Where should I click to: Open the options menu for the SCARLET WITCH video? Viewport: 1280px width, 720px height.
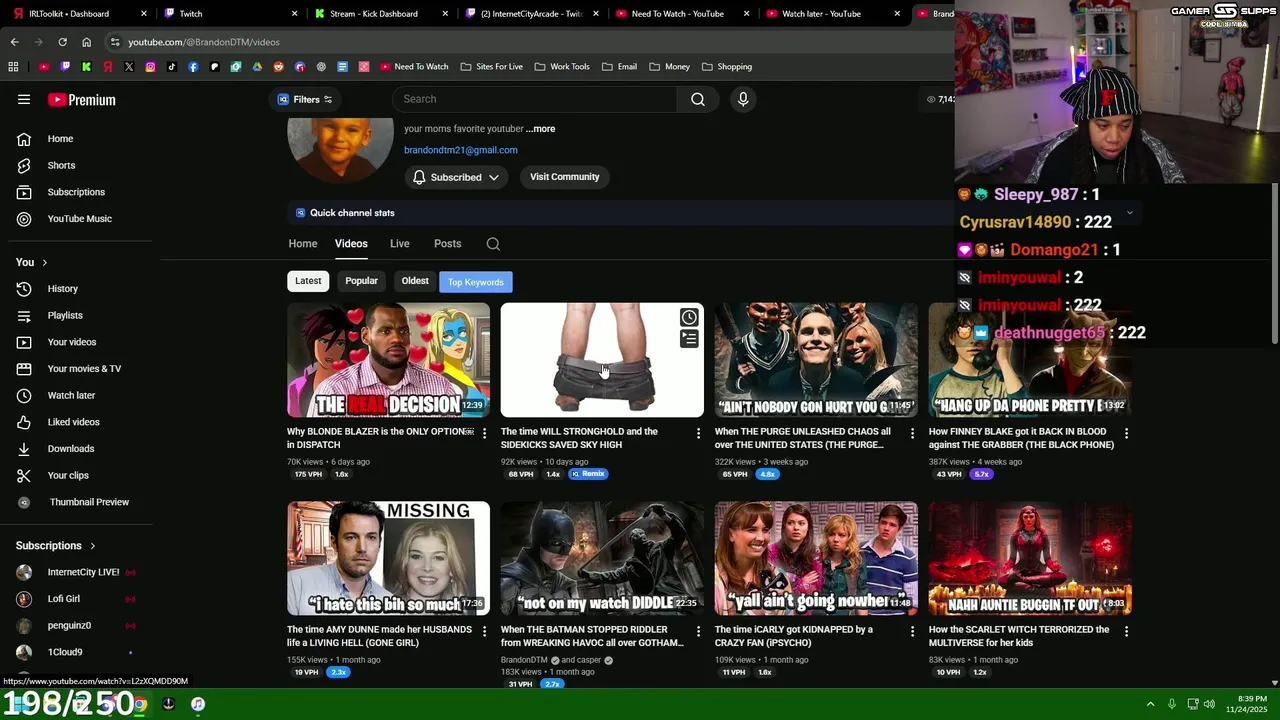(1126, 631)
